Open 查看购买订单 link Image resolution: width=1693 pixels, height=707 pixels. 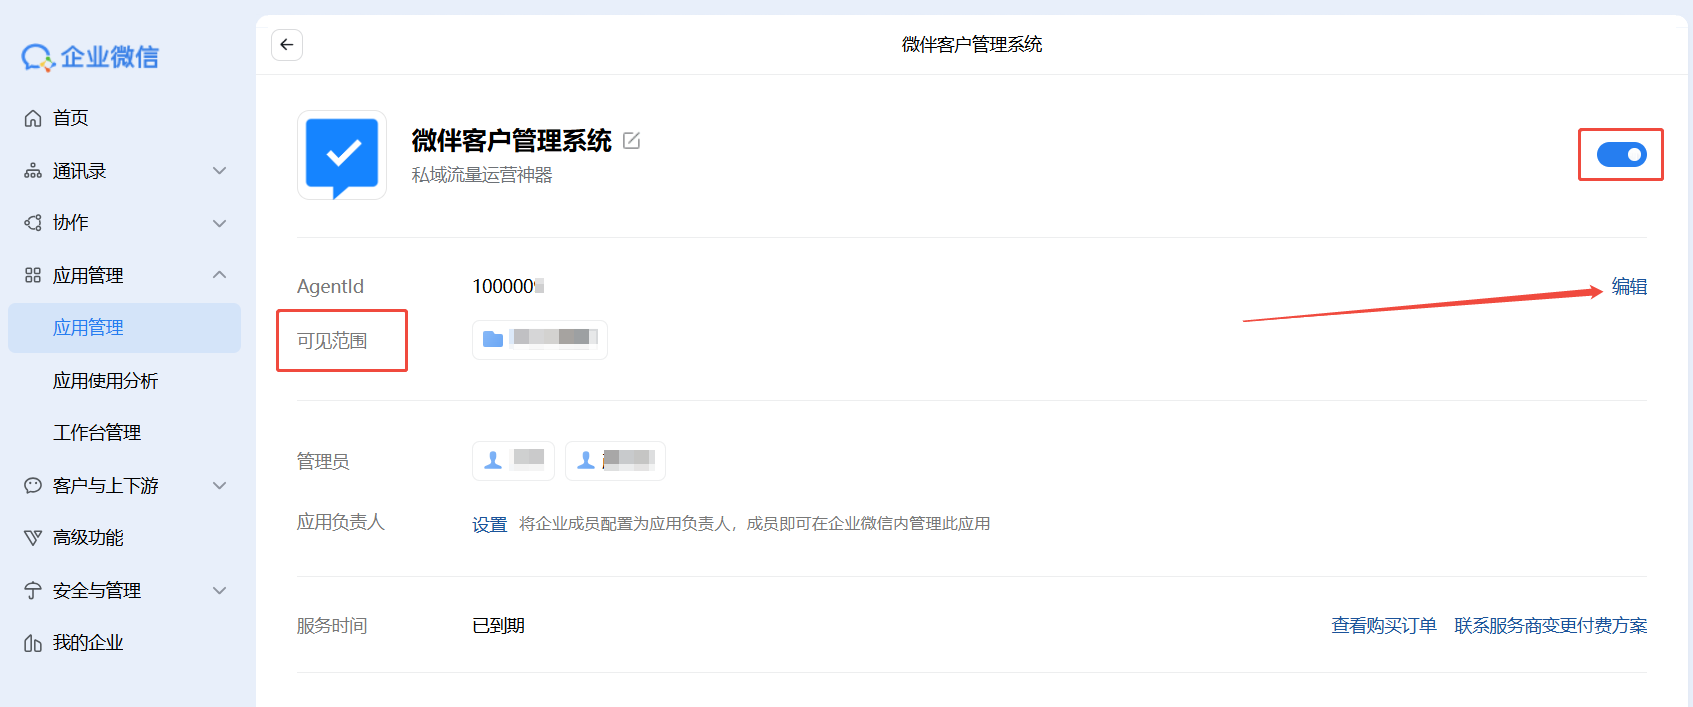pos(1383,626)
